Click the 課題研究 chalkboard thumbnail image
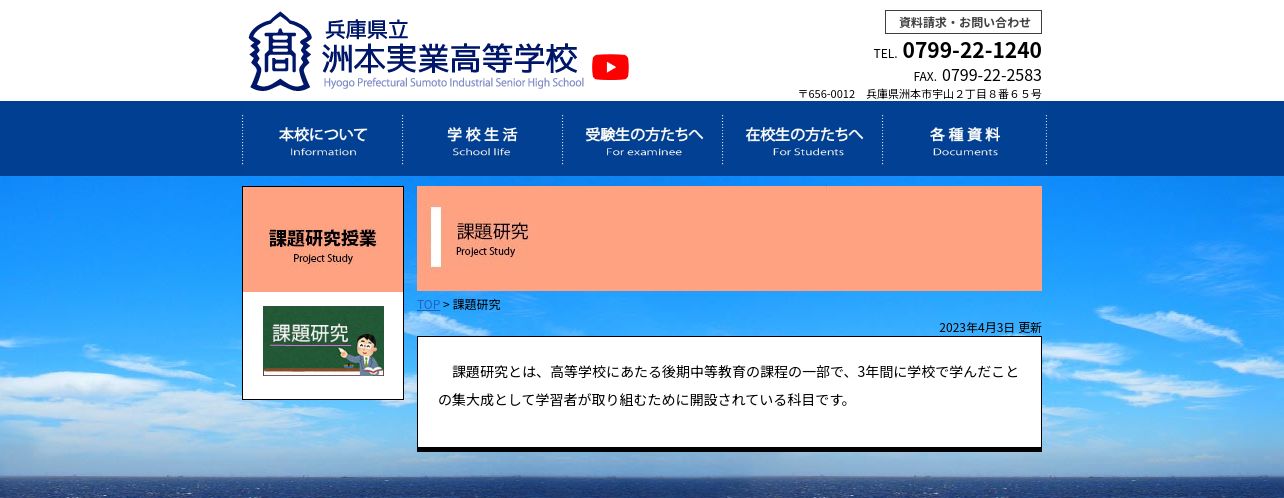Screen dimensions: 1284x498 (x=323, y=340)
